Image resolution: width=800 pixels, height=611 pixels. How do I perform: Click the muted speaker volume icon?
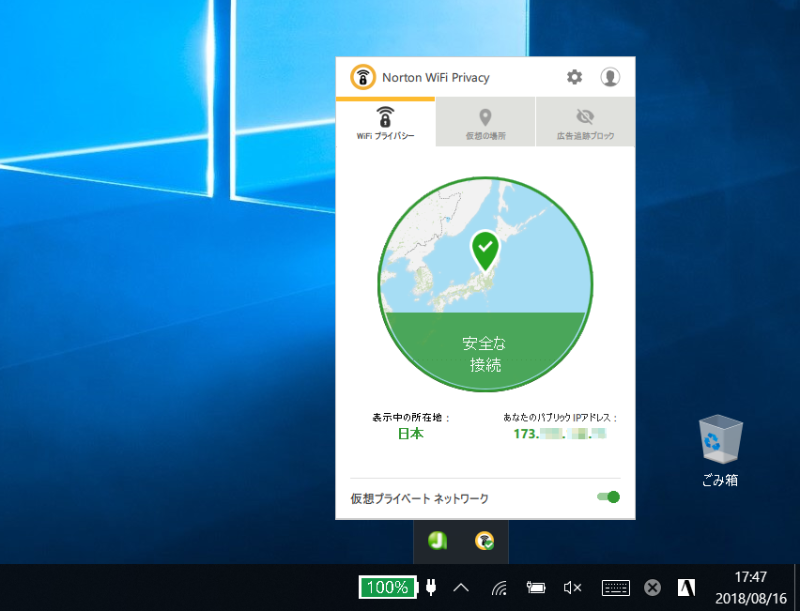572,587
